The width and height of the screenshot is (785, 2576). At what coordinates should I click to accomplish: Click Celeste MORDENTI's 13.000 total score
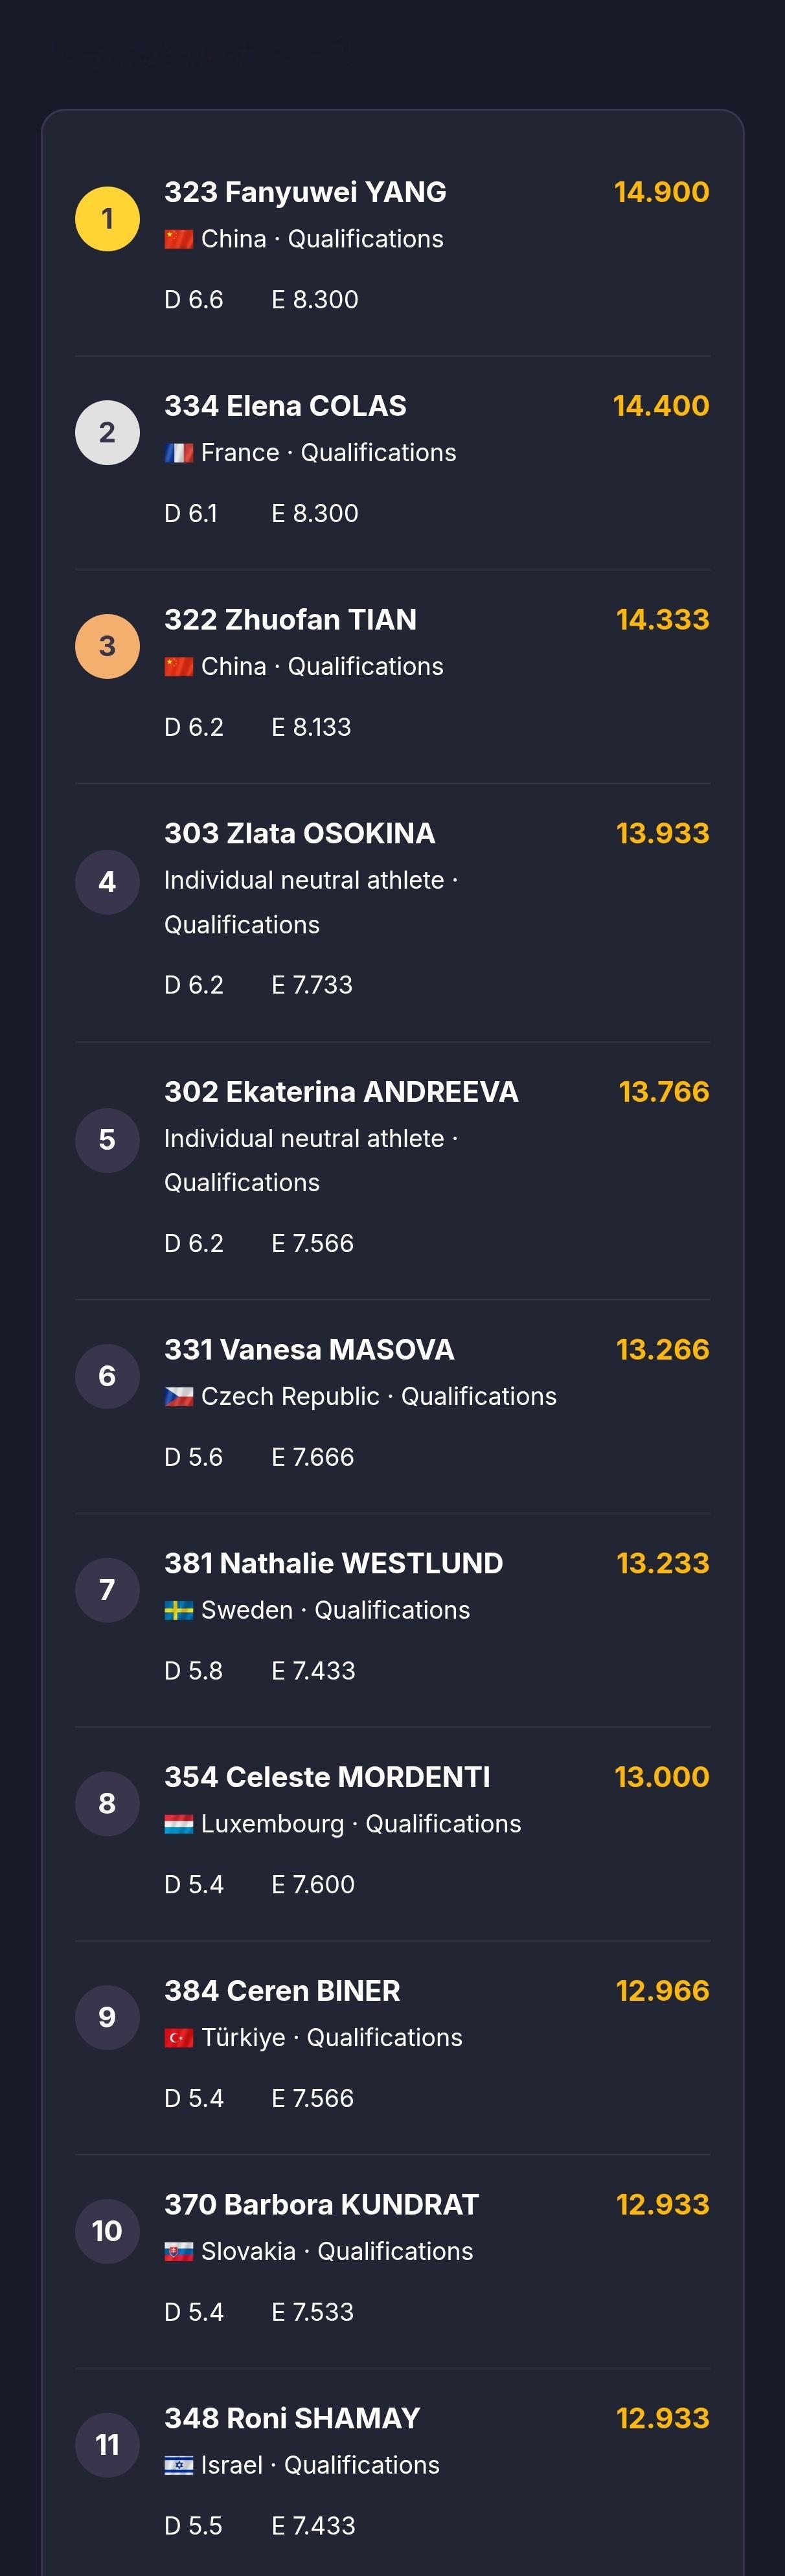pyautogui.click(x=661, y=1777)
